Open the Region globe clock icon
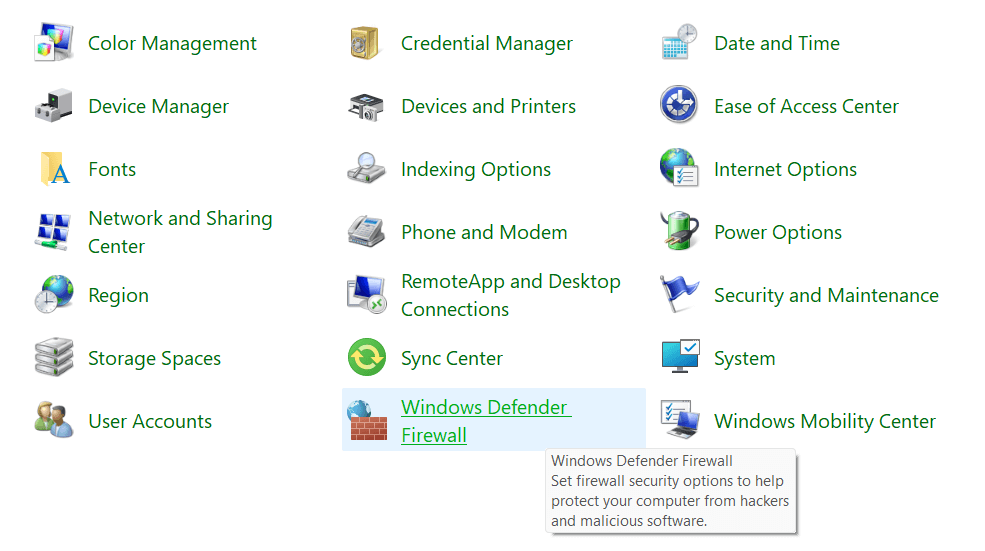Screen dimensions: 985x551 [53, 294]
